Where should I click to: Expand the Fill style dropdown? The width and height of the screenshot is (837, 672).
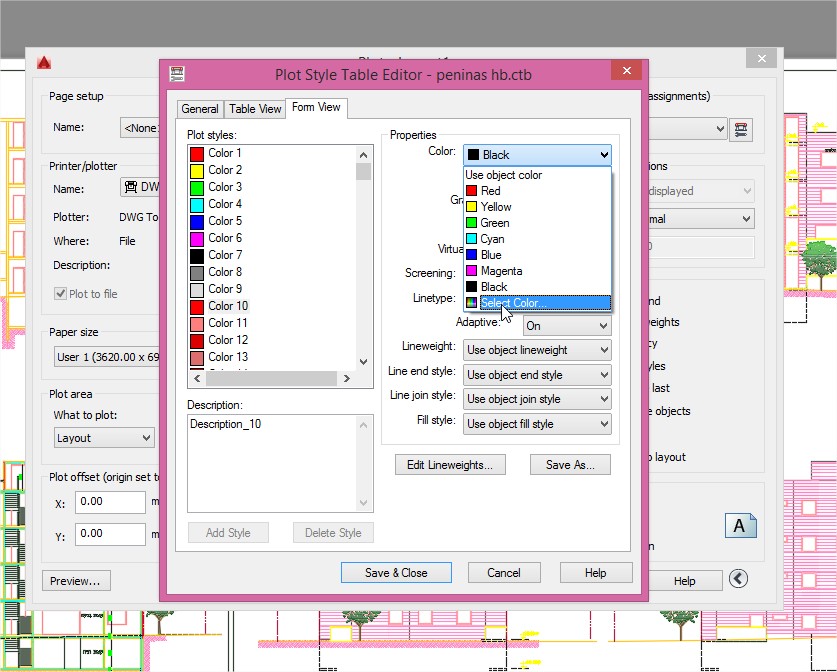pyautogui.click(x=537, y=424)
